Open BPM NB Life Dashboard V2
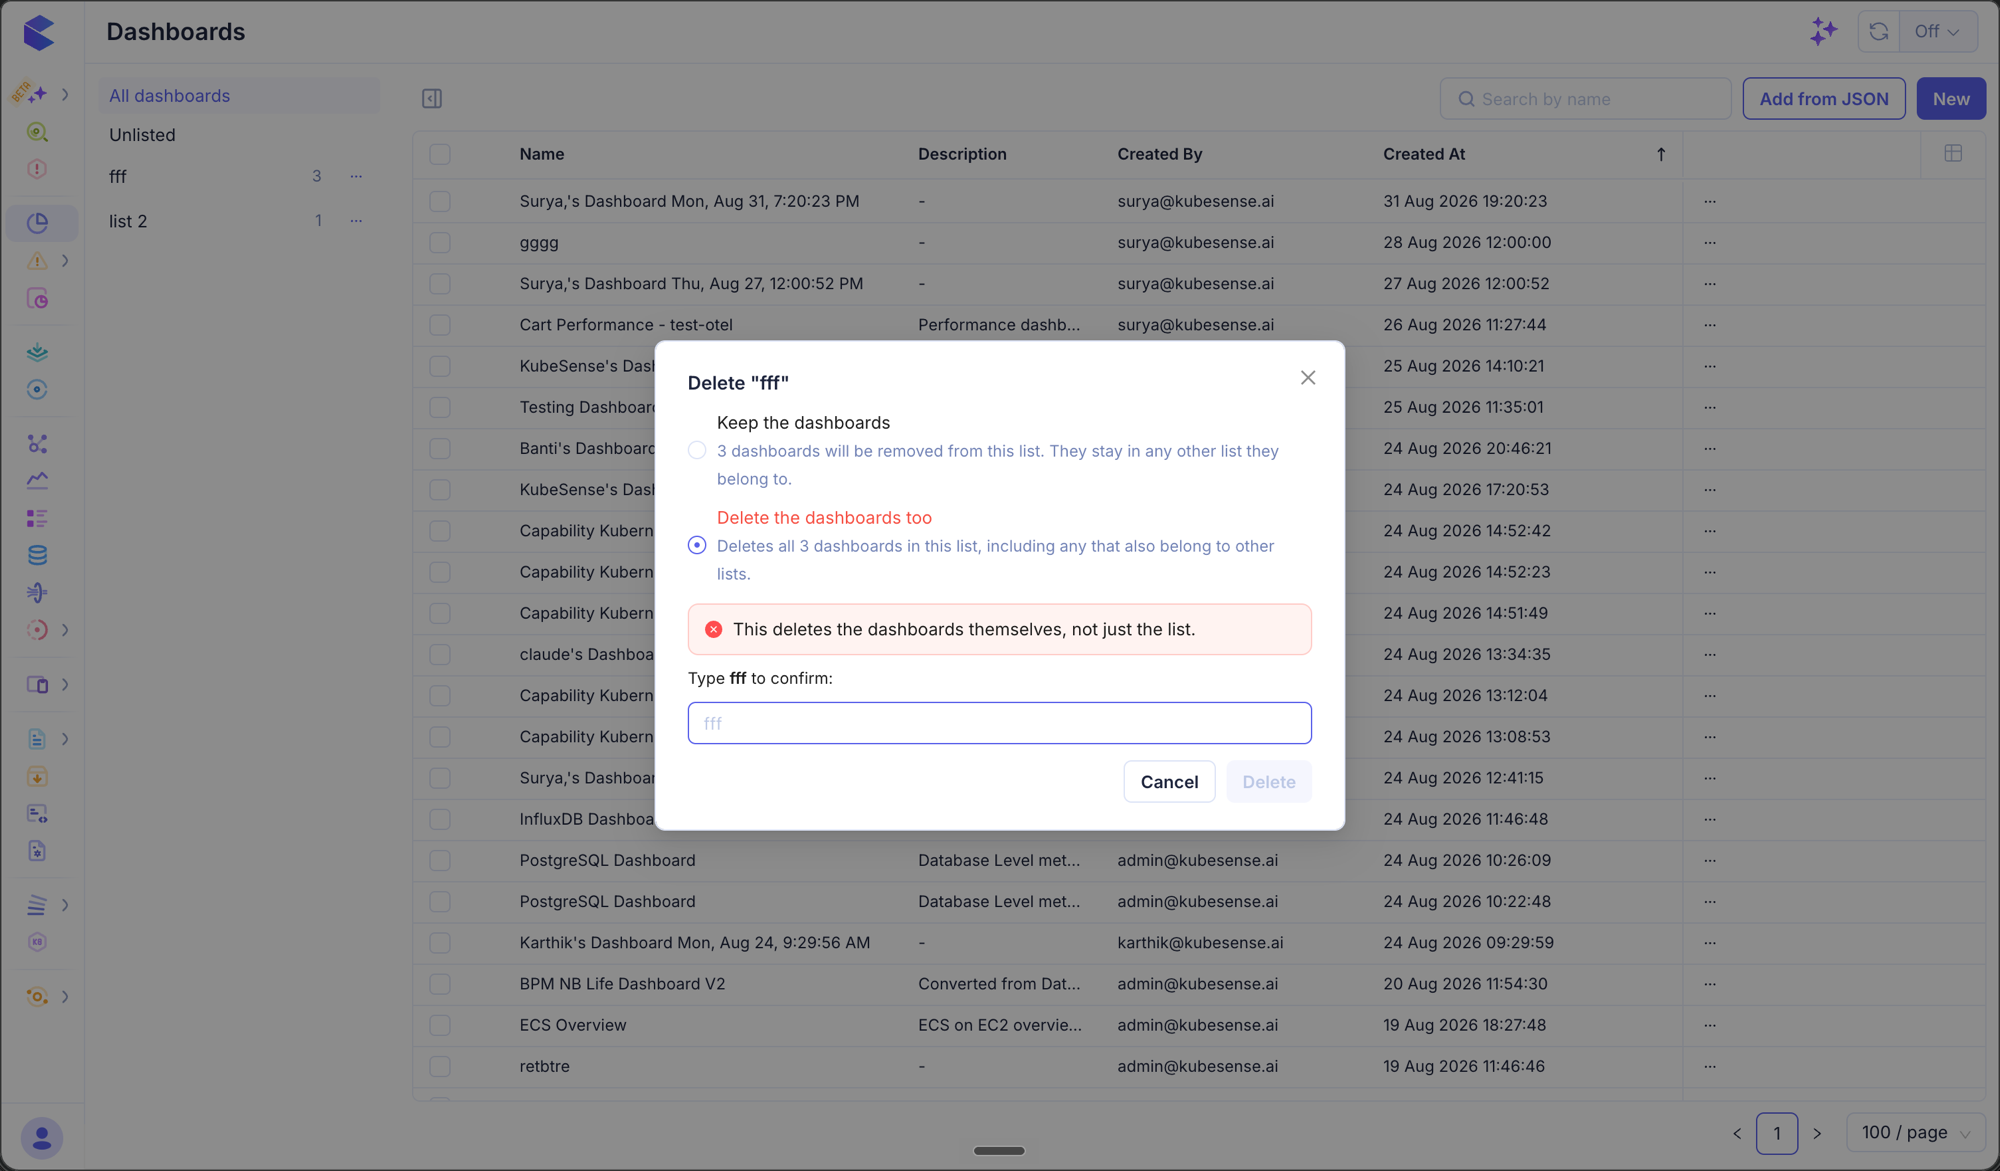 pyautogui.click(x=622, y=984)
